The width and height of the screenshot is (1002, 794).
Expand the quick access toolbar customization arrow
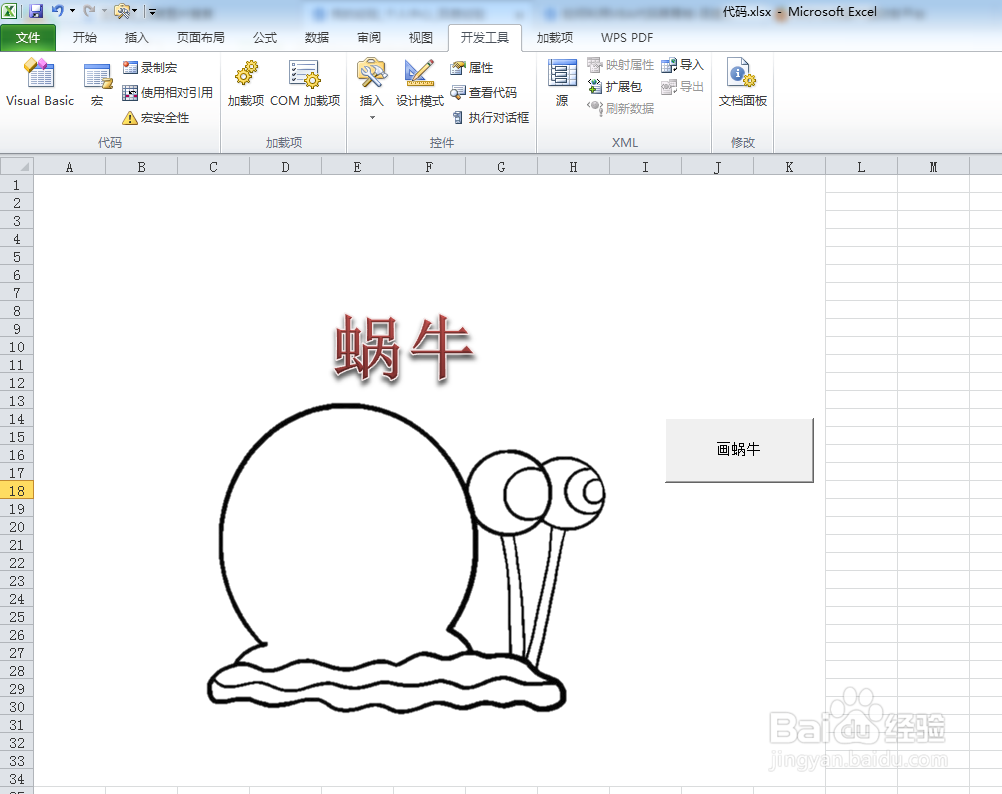pos(150,9)
